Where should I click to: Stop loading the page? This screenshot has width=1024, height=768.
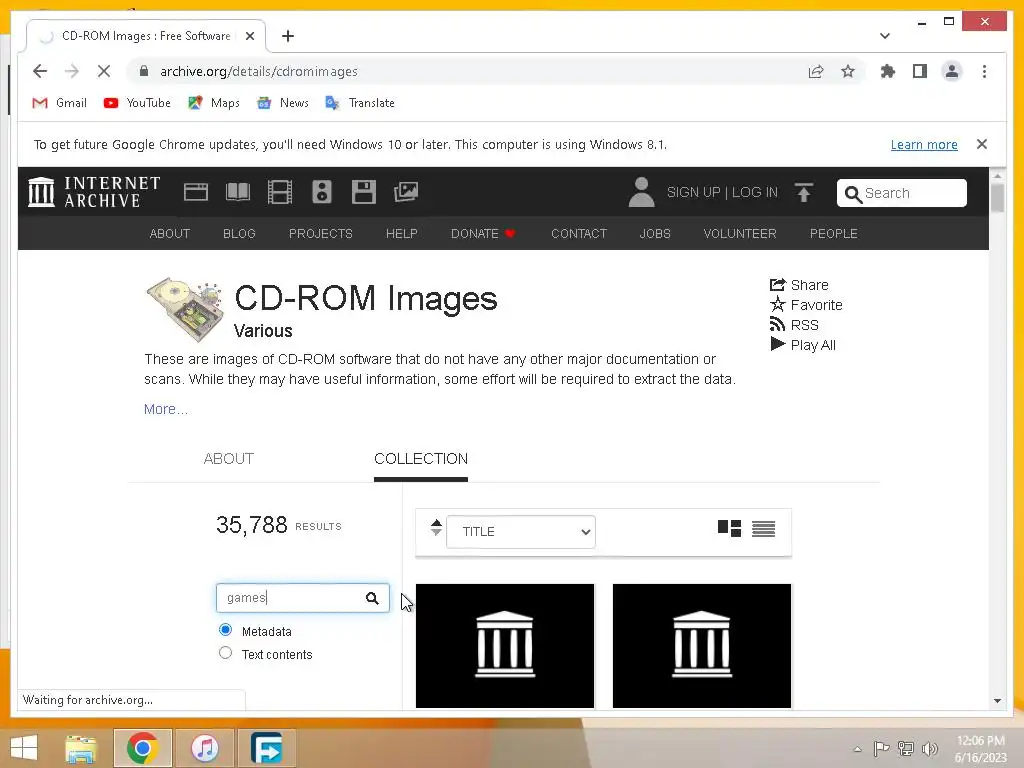click(x=104, y=71)
